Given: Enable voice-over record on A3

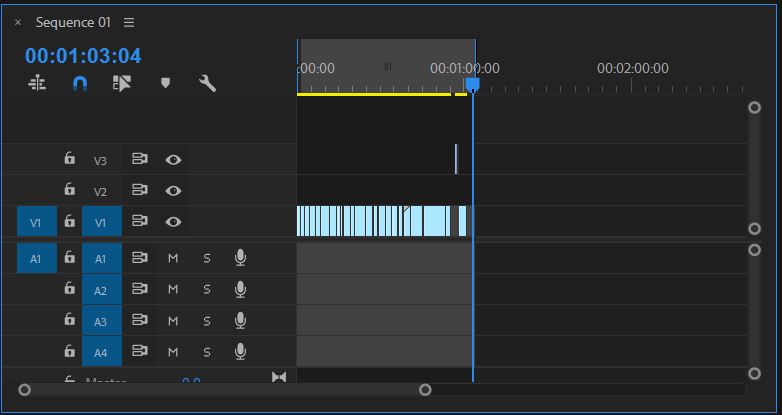Looking at the screenshot, I should point(240,320).
